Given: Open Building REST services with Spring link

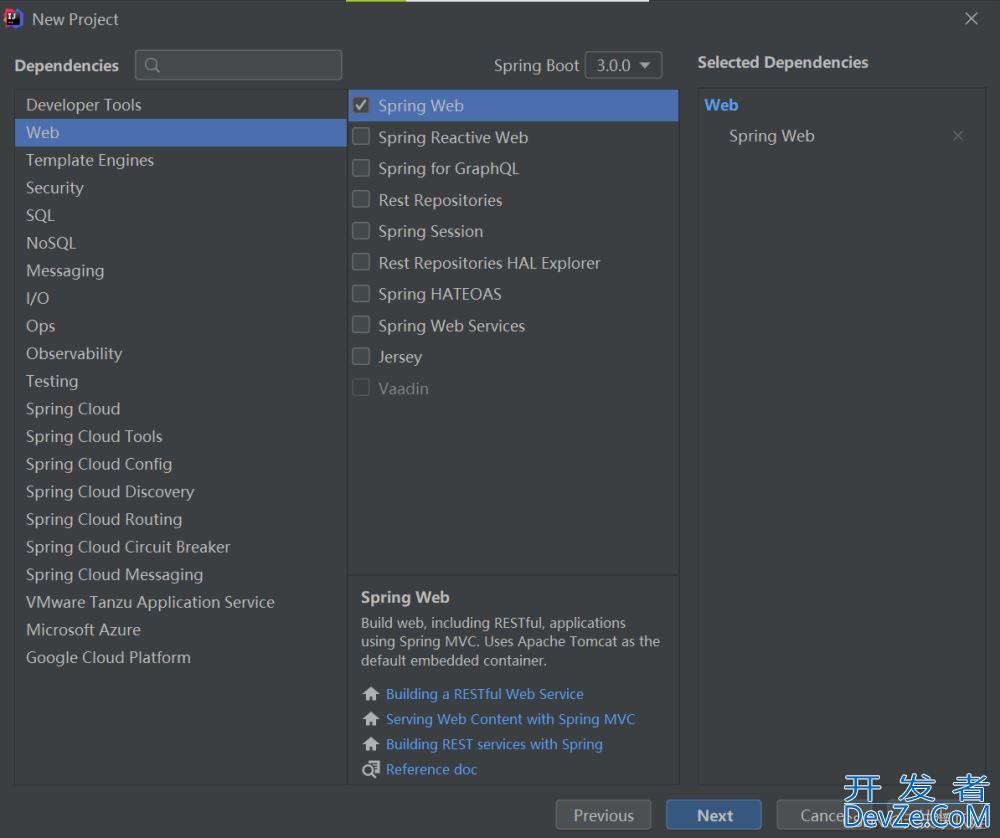Looking at the screenshot, I should click(494, 744).
